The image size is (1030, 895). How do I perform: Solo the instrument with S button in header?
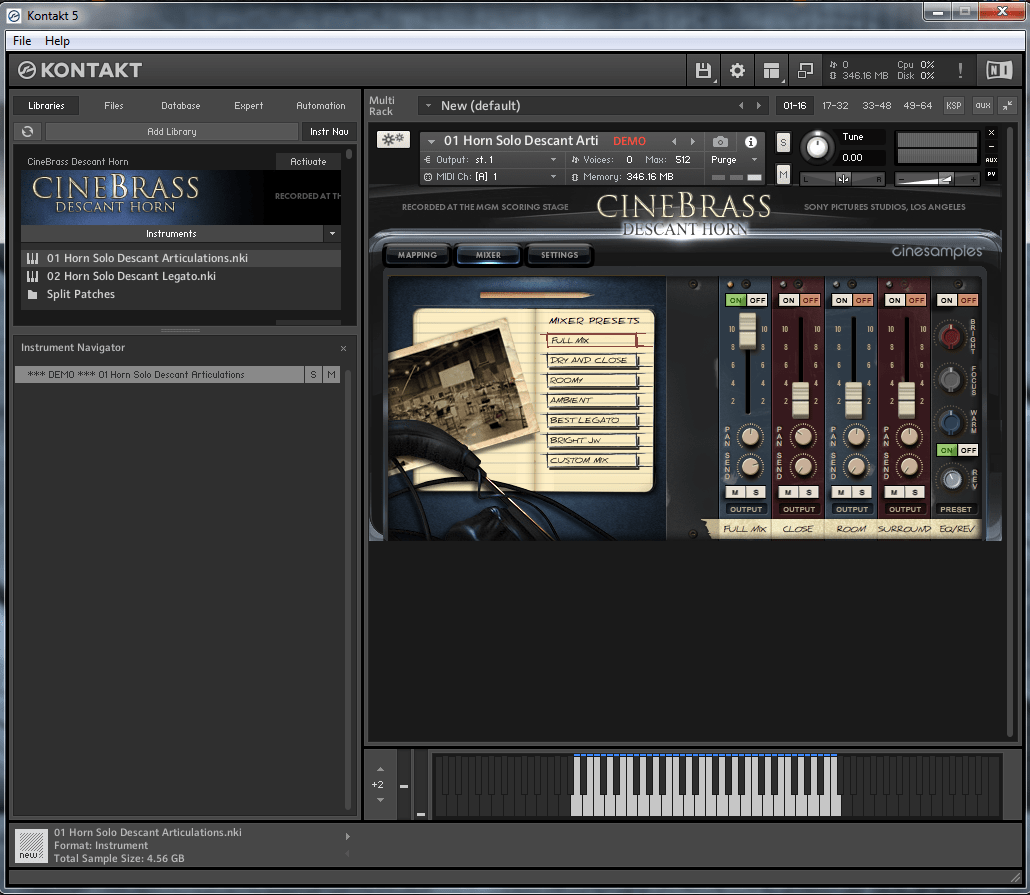(x=783, y=143)
